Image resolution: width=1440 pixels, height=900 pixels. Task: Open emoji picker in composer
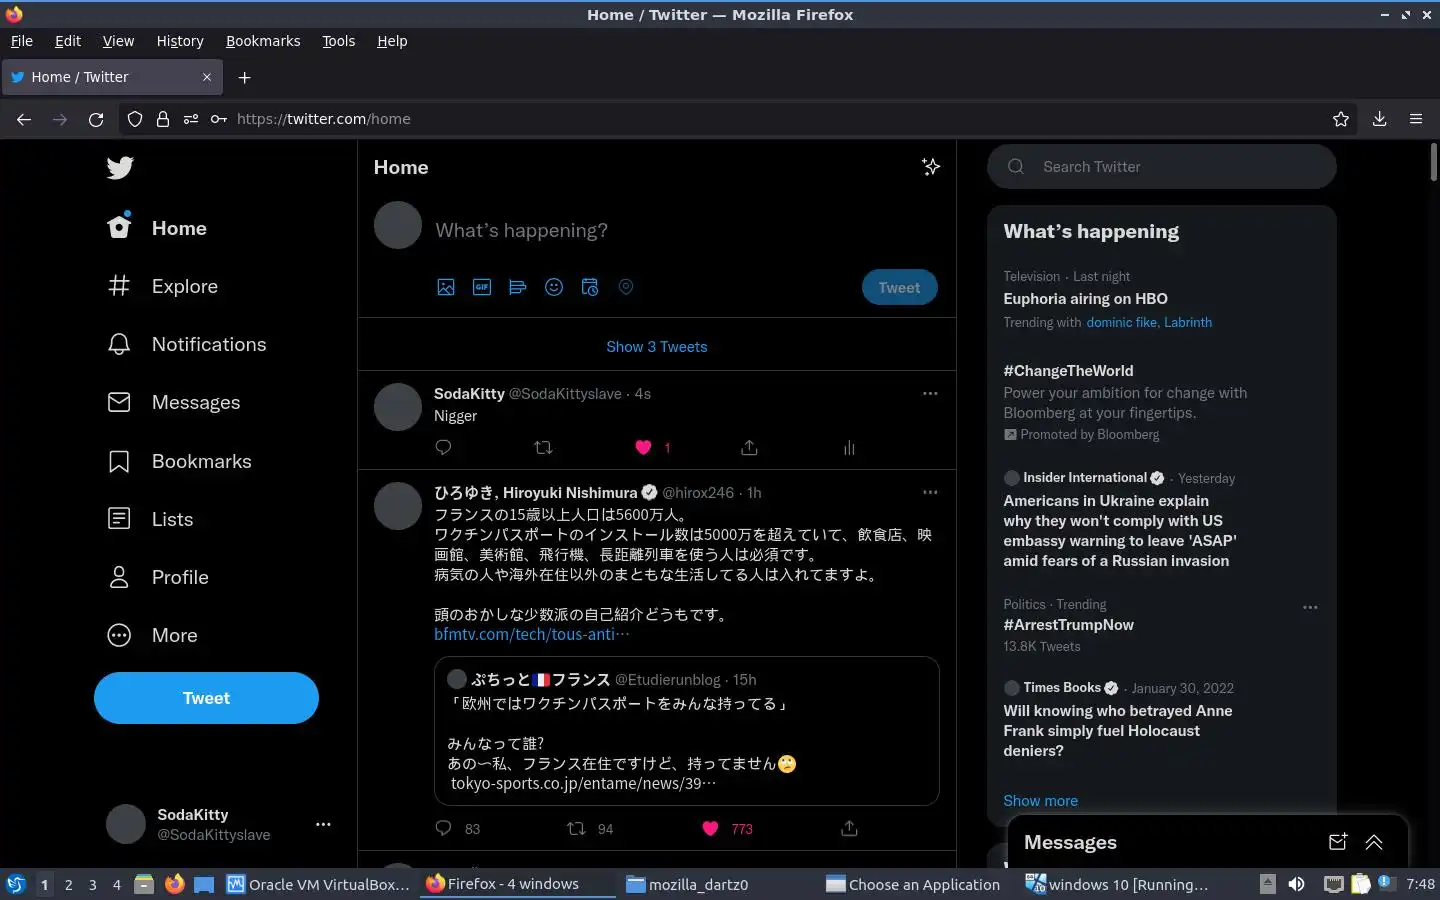pyautogui.click(x=554, y=287)
